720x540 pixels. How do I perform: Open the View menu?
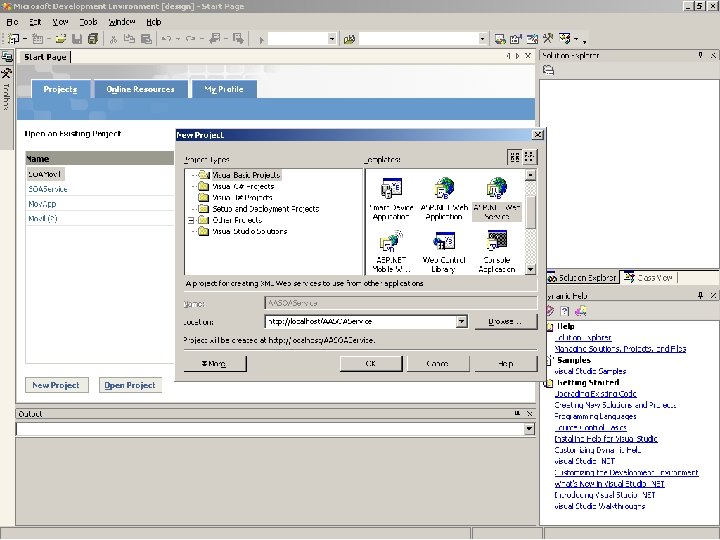[60, 22]
